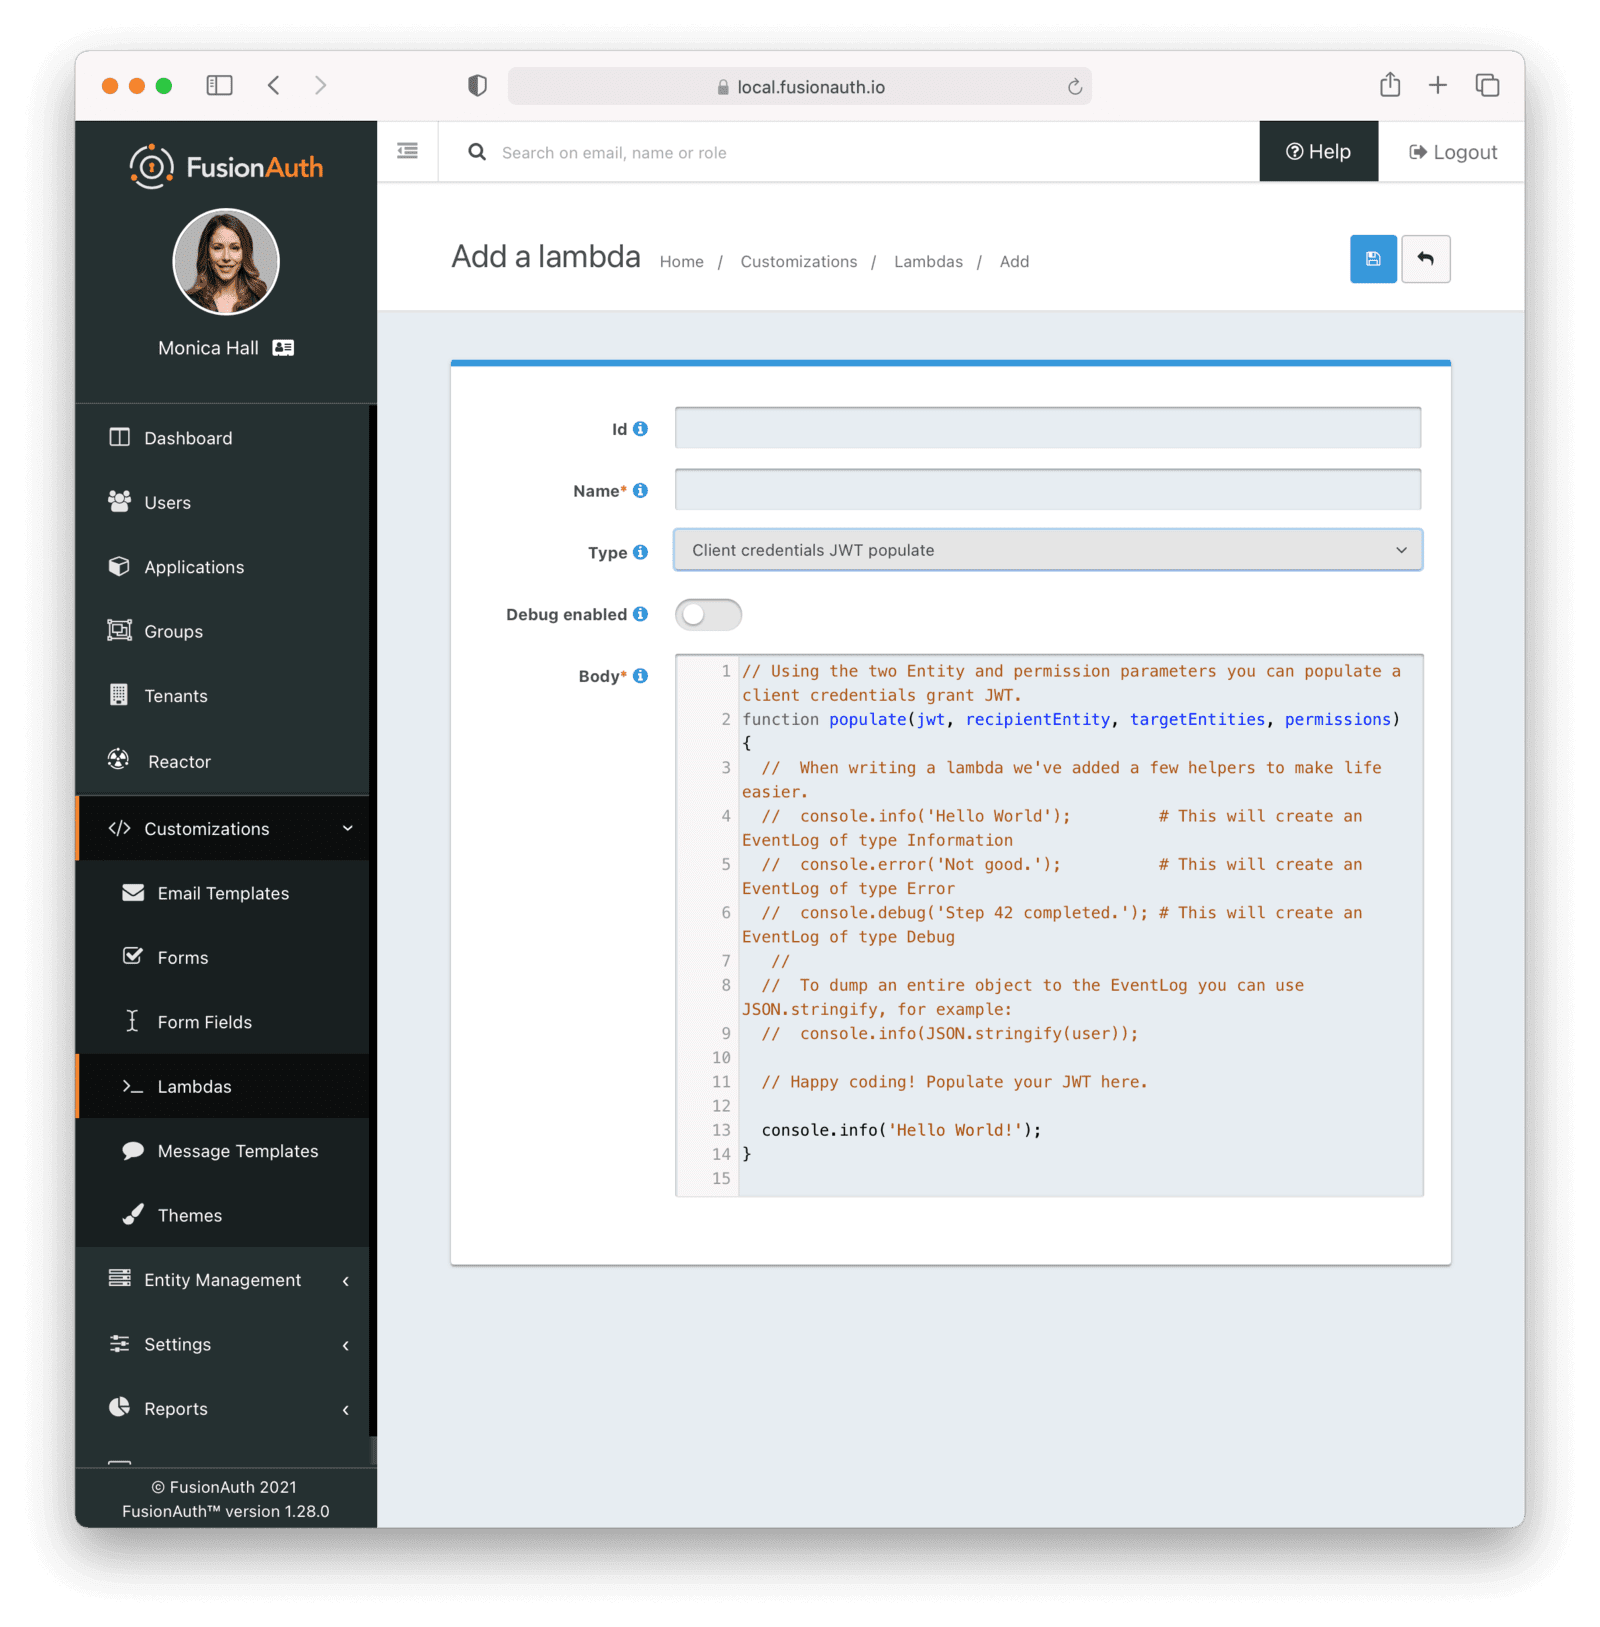The image size is (1600, 1627).
Task: Expand the Reports menu chevron
Action: 346,1410
